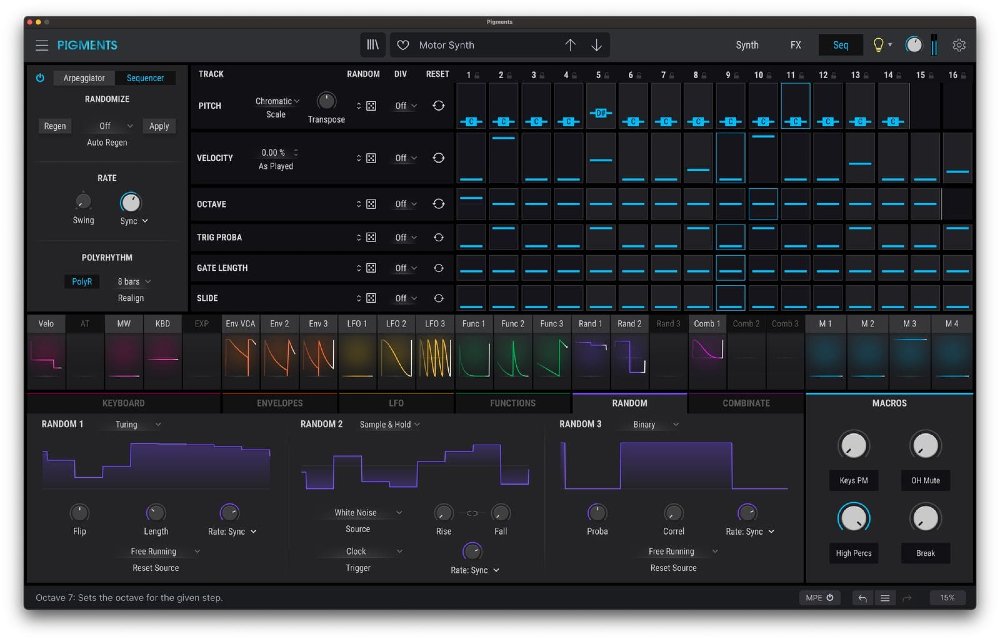Screen dimensions: 1000x641
Task: Open the preset library browser icon
Action: point(373,45)
